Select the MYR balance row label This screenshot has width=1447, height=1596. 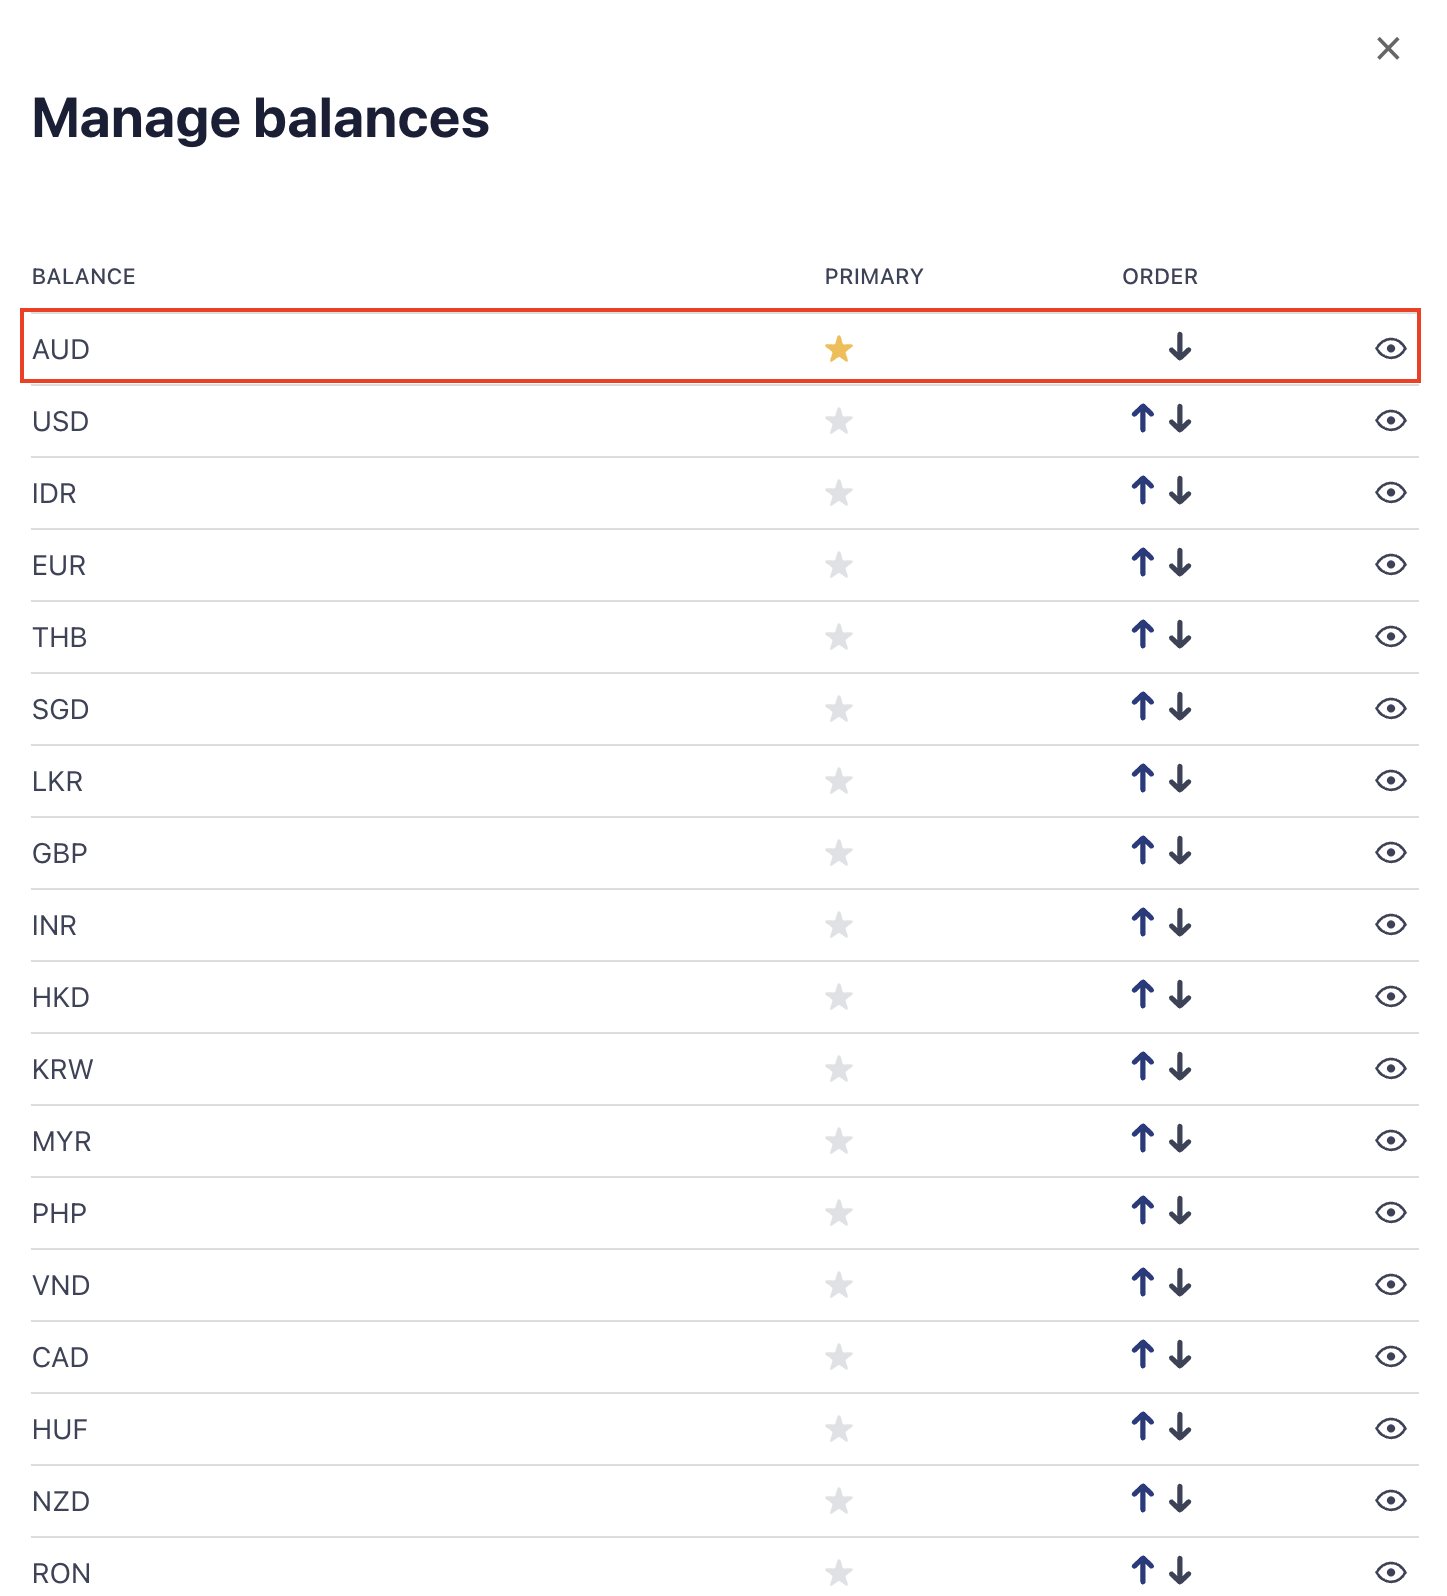[62, 1141]
